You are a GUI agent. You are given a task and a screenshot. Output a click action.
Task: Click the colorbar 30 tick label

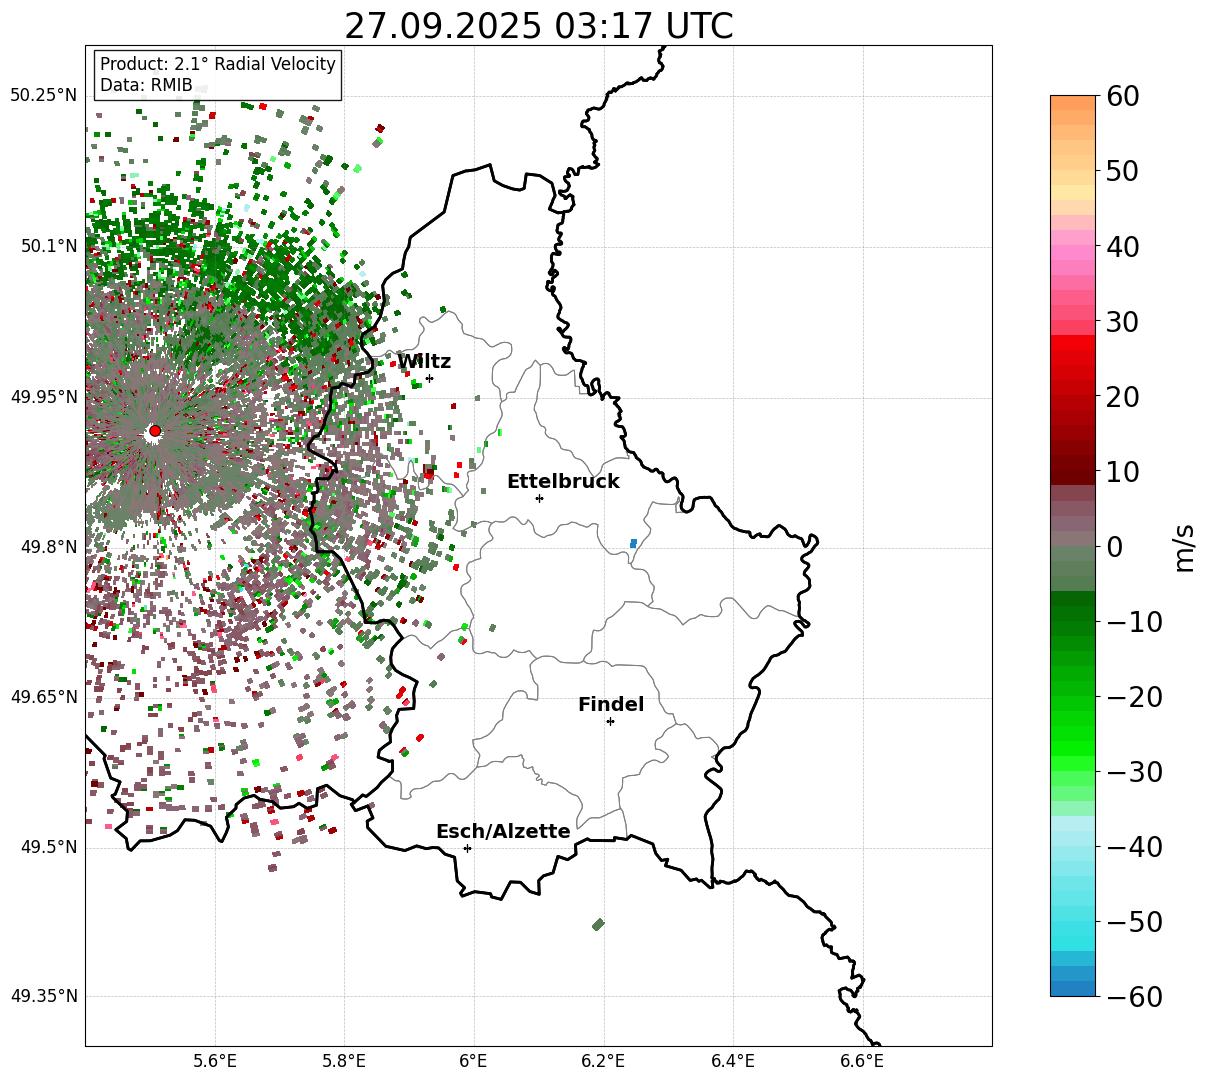pyautogui.click(x=1124, y=322)
